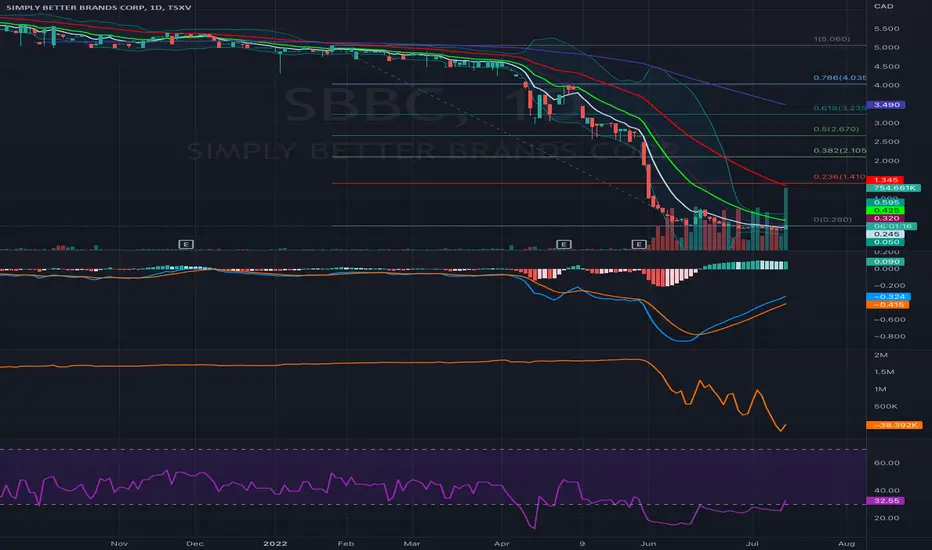Viewport: 932px width, 550px height.
Task: Click the 0.090 MACD histogram tag
Action: click(886, 262)
